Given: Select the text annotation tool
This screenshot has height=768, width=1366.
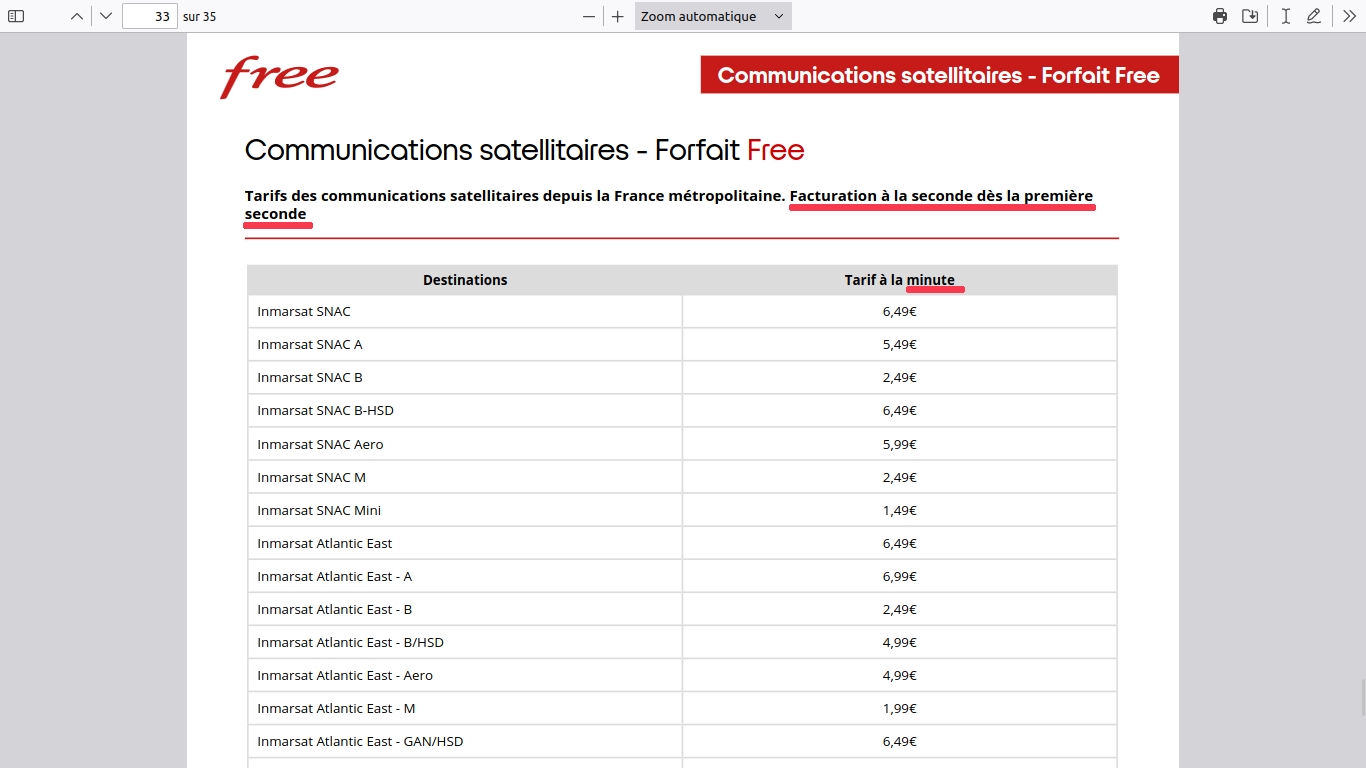Looking at the screenshot, I should 1286,16.
